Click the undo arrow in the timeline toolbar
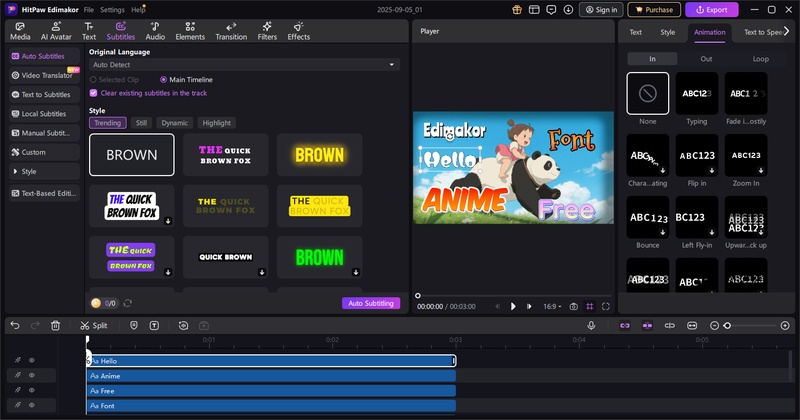Screen dimensions: 800x420 [15, 326]
